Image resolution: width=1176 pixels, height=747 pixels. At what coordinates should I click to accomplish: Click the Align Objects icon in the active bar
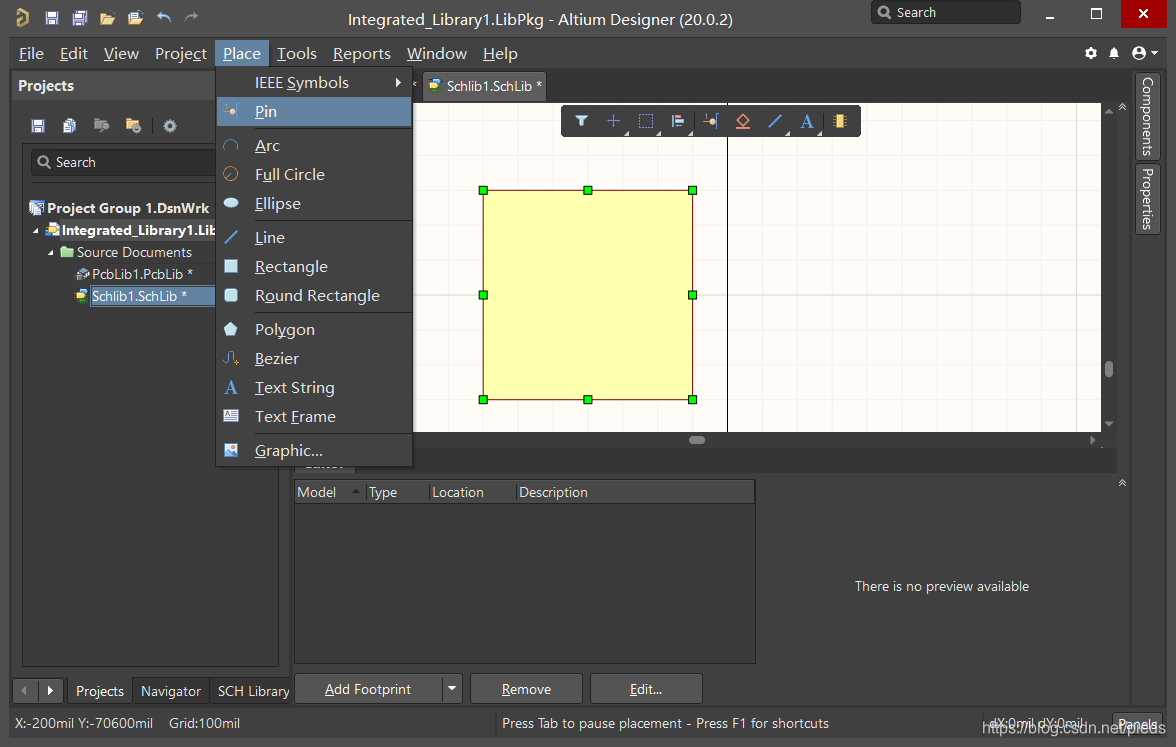[x=678, y=121]
